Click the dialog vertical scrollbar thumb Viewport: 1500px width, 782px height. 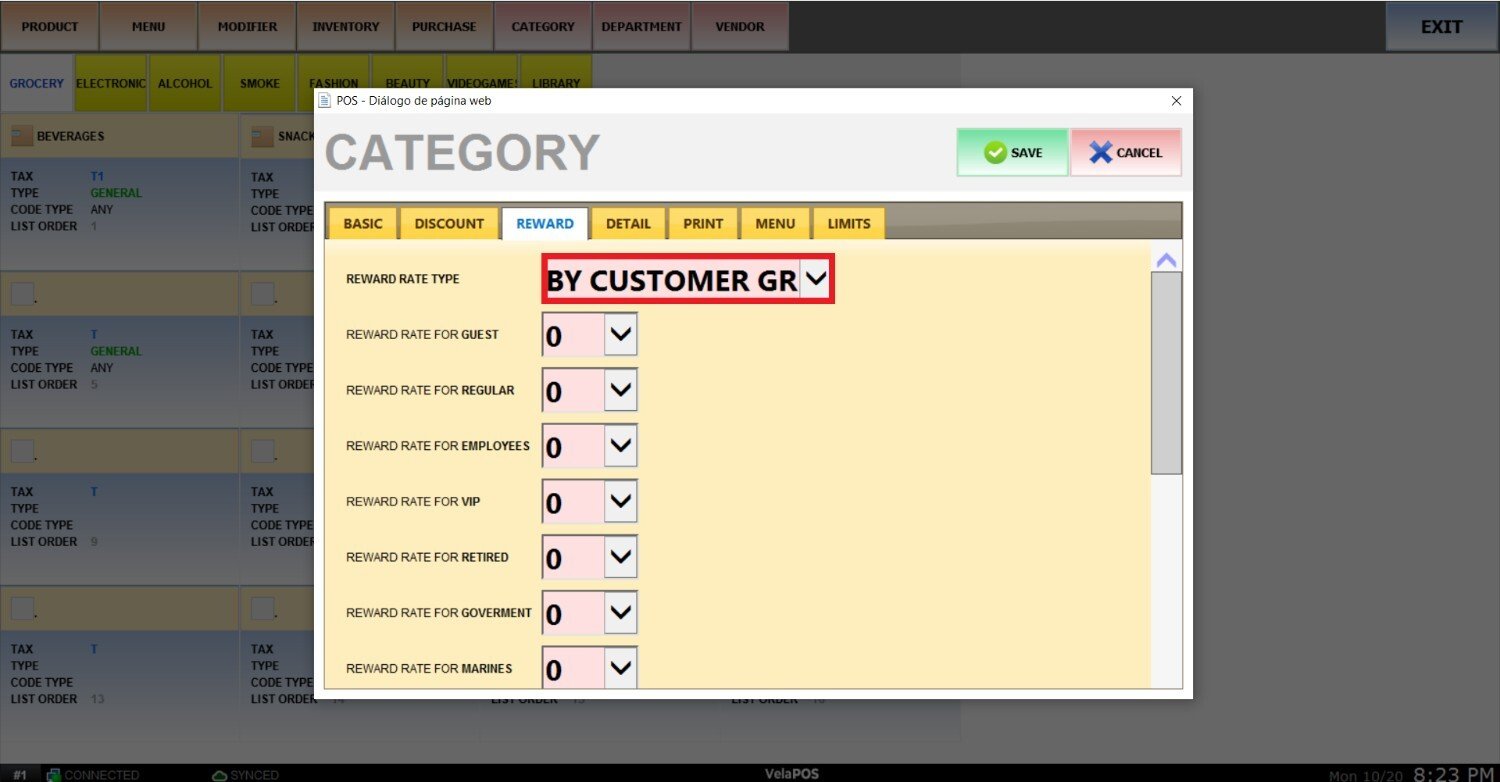(x=1166, y=372)
